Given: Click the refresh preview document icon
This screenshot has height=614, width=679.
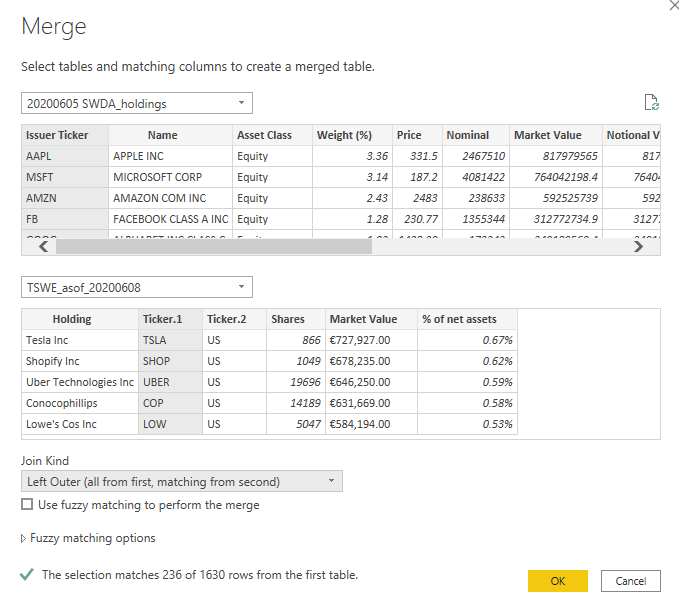Looking at the screenshot, I should 651,103.
